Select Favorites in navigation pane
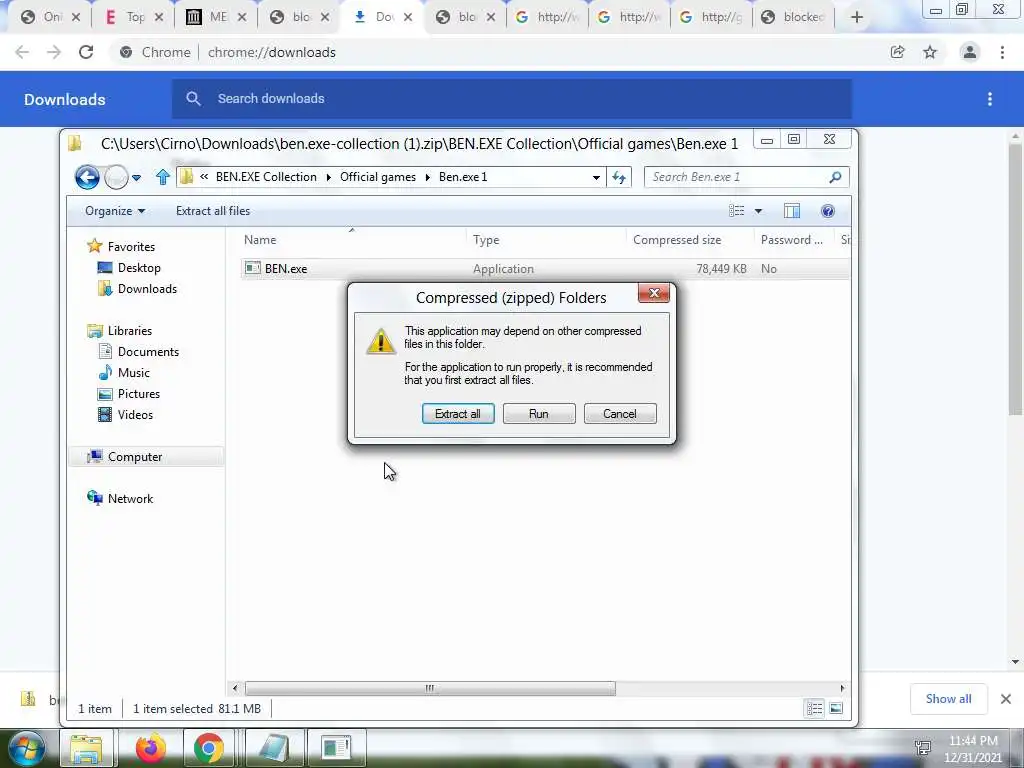1024x768 pixels. pyautogui.click(x=131, y=246)
